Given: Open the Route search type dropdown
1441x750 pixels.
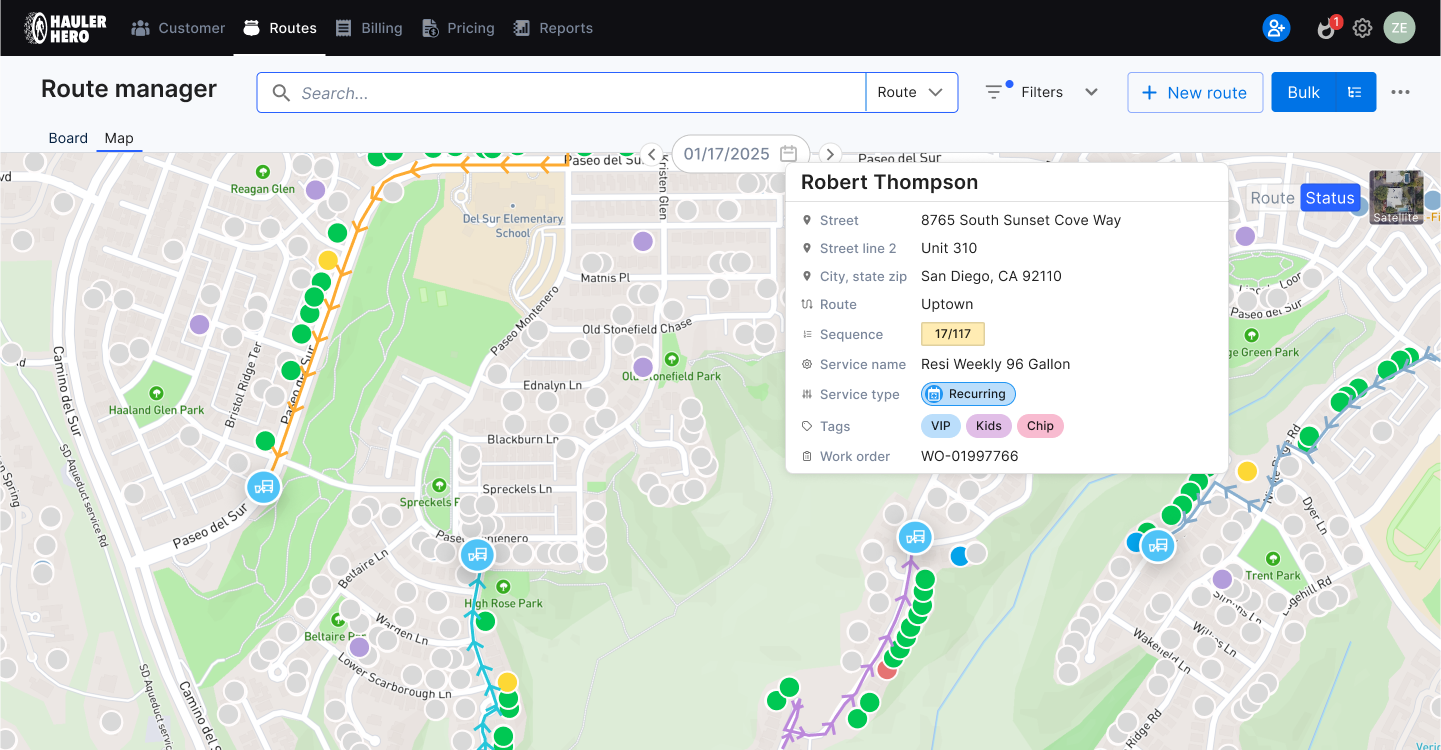Looking at the screenshot, I should 911,91.
